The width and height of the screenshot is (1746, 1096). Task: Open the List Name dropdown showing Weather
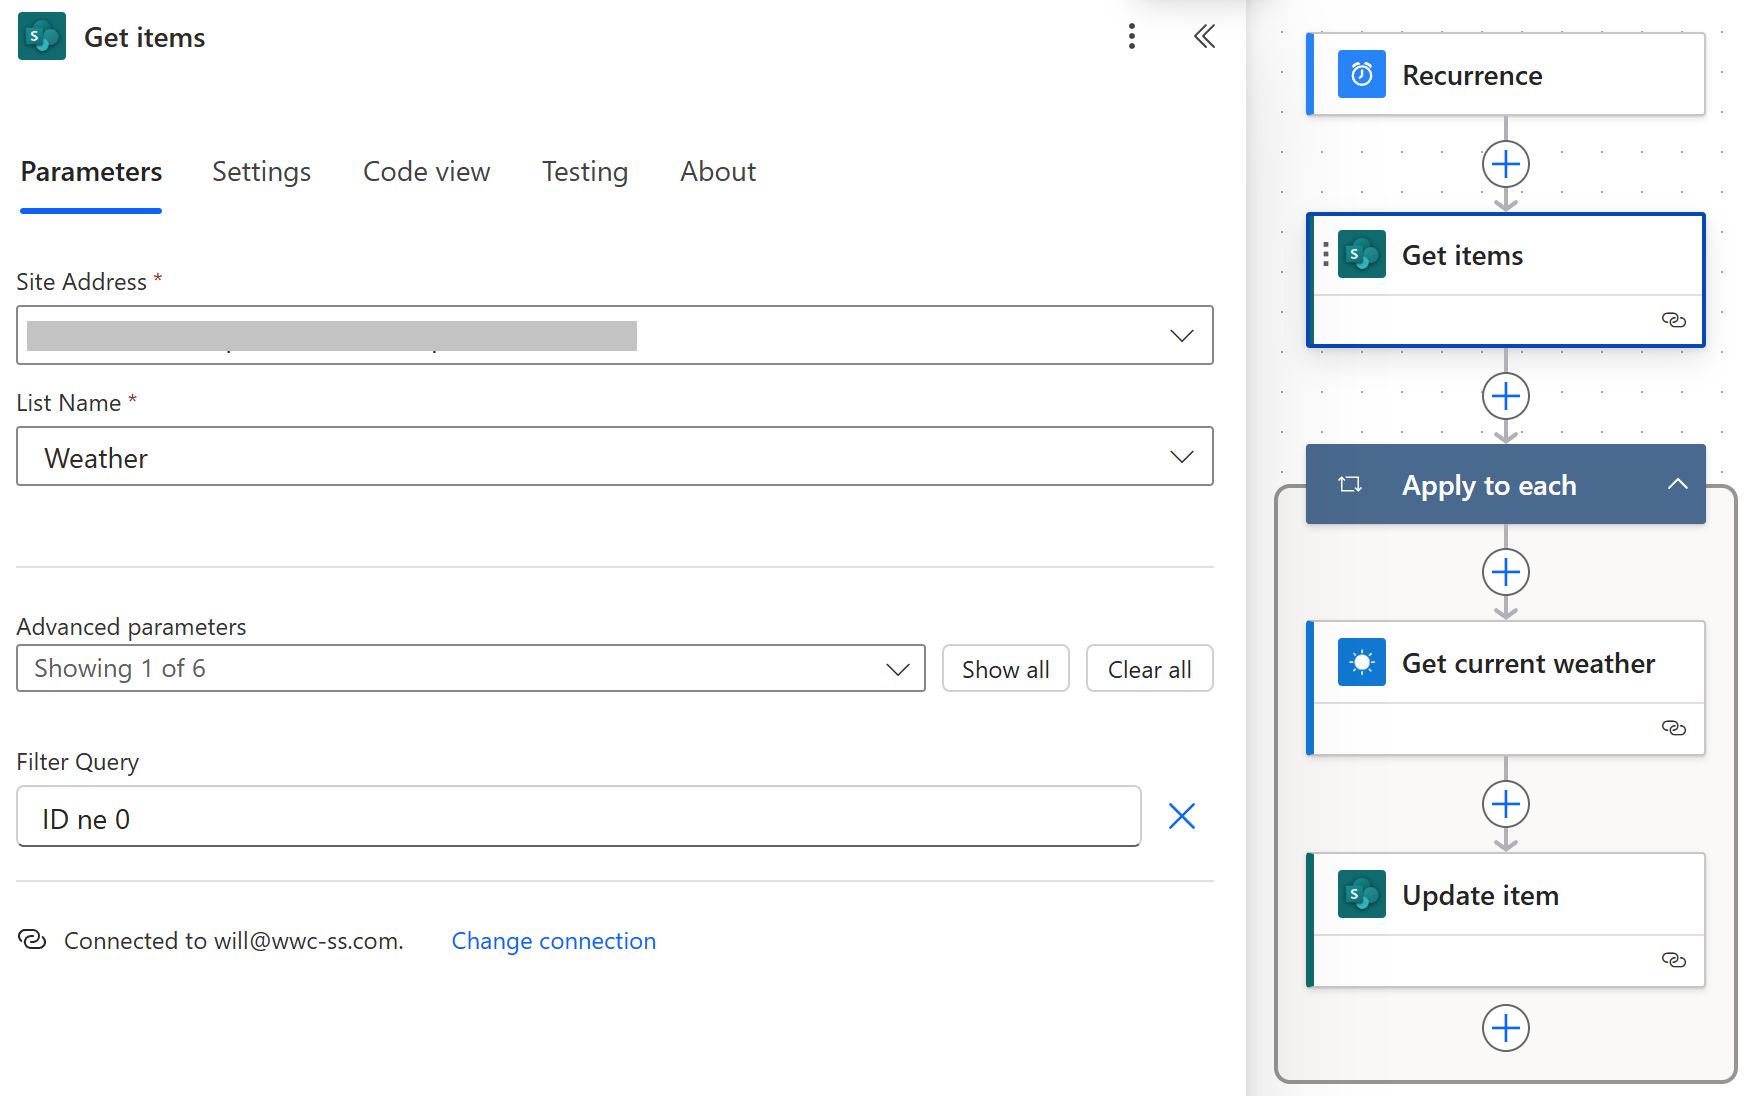[615, 457]
